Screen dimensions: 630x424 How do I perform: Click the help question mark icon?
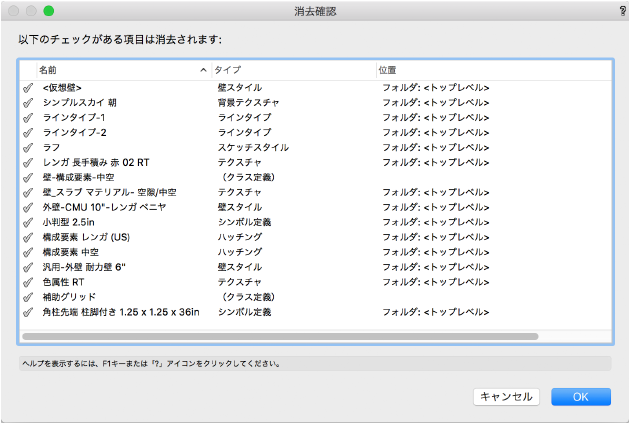pos(622,9)
